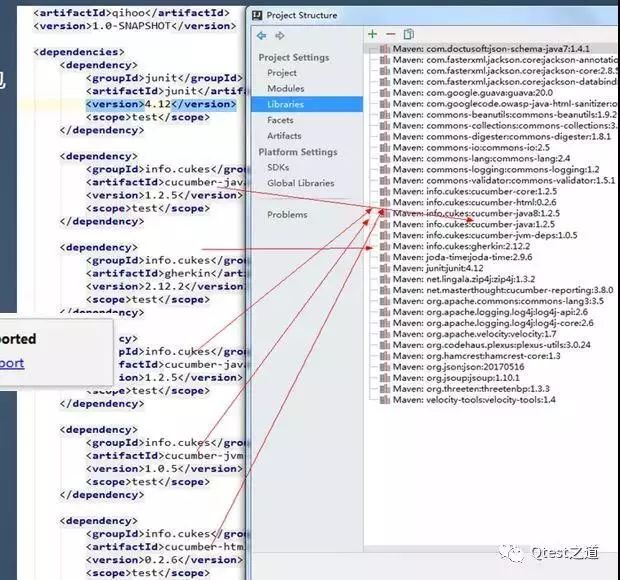This screenshot has height=580, width=620.
Task: Open Global Libraries settings
Action: tap(301, 183)
